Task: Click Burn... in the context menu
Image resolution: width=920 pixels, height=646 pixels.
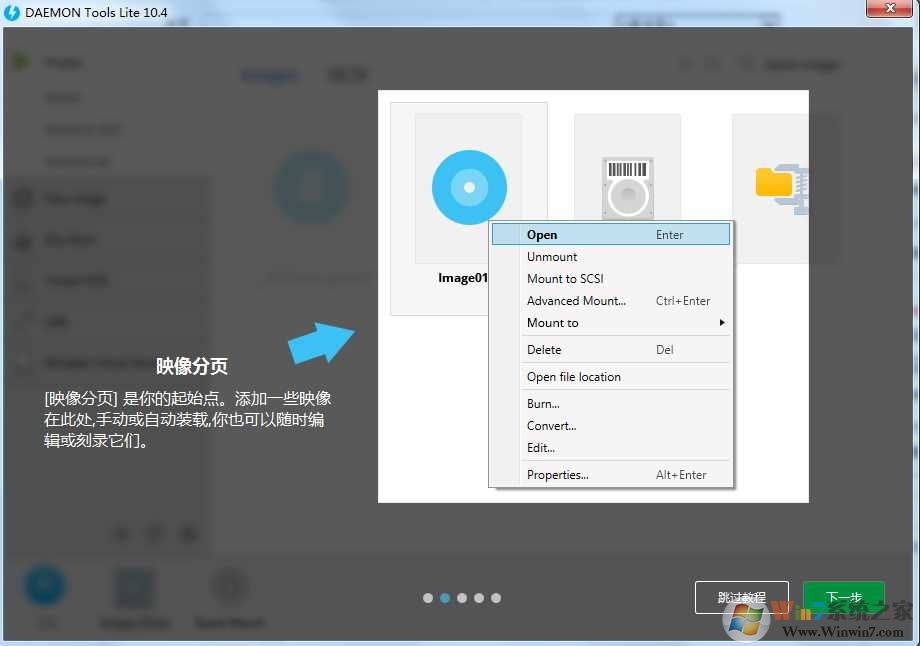Action: [543, 404]
